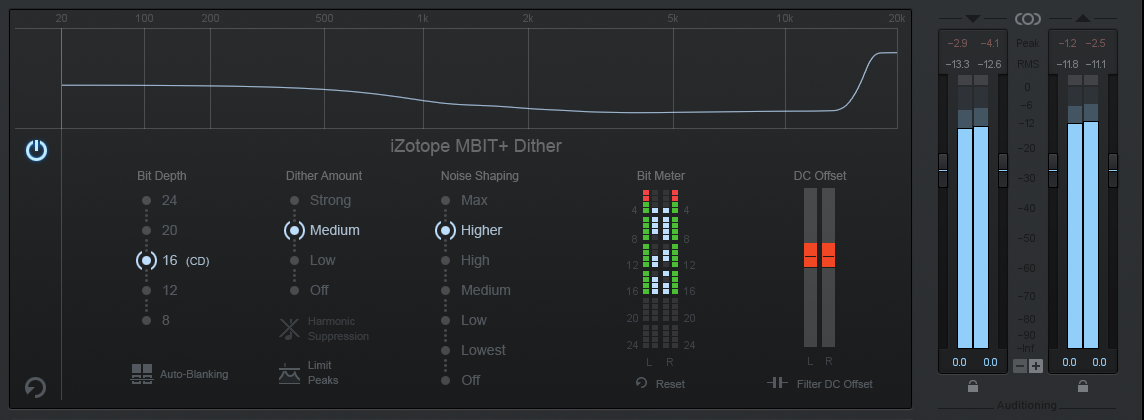
Task: Click the stereo link icon above meters
Action: pos(1027,18)
